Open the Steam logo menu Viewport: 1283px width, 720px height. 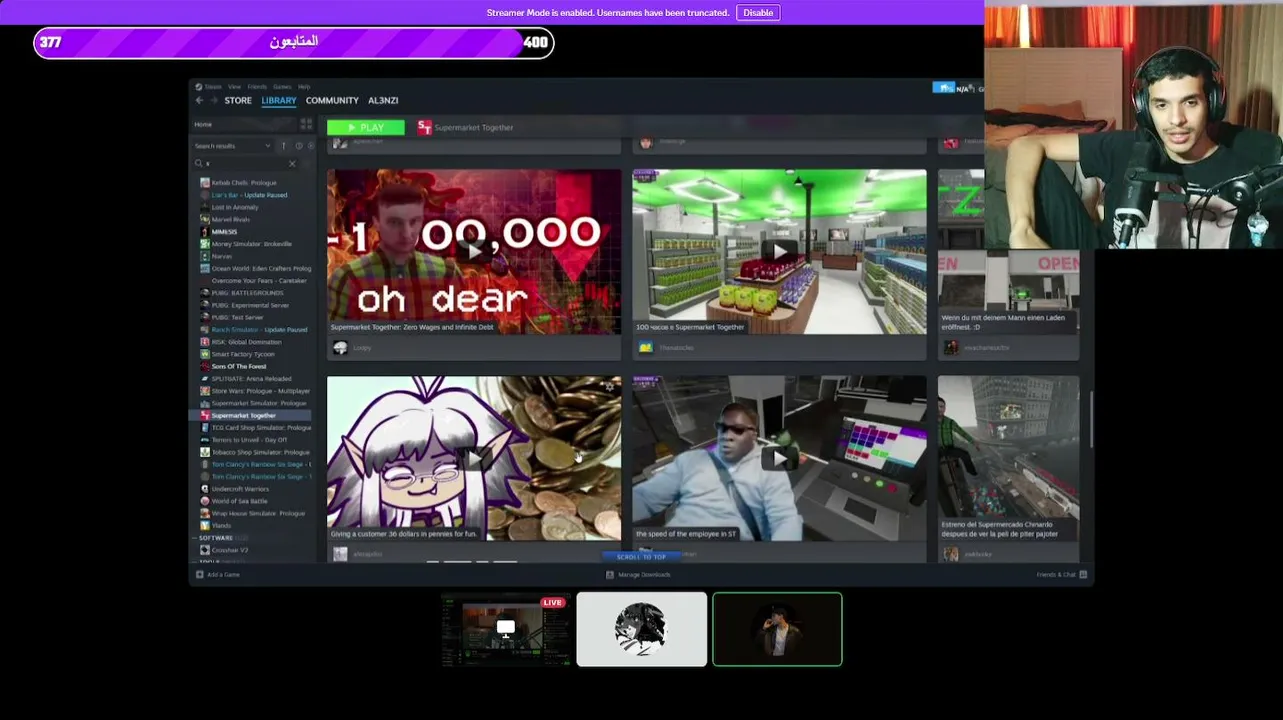[208, 87]
